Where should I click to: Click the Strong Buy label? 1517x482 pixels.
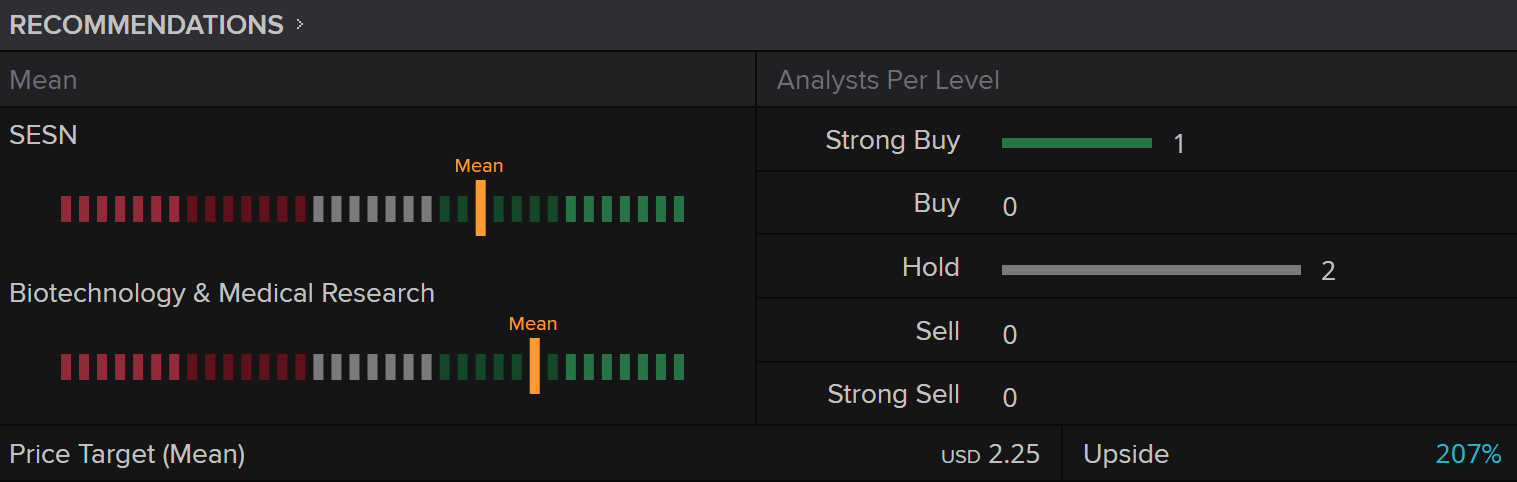coord(892,141)
